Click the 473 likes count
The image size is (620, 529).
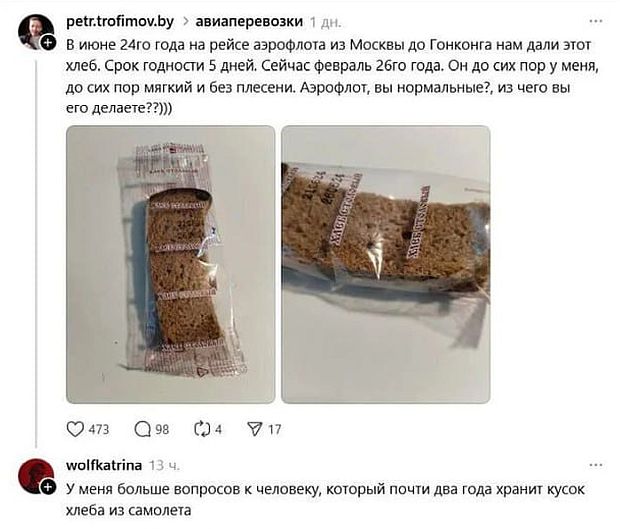(99, 429)
